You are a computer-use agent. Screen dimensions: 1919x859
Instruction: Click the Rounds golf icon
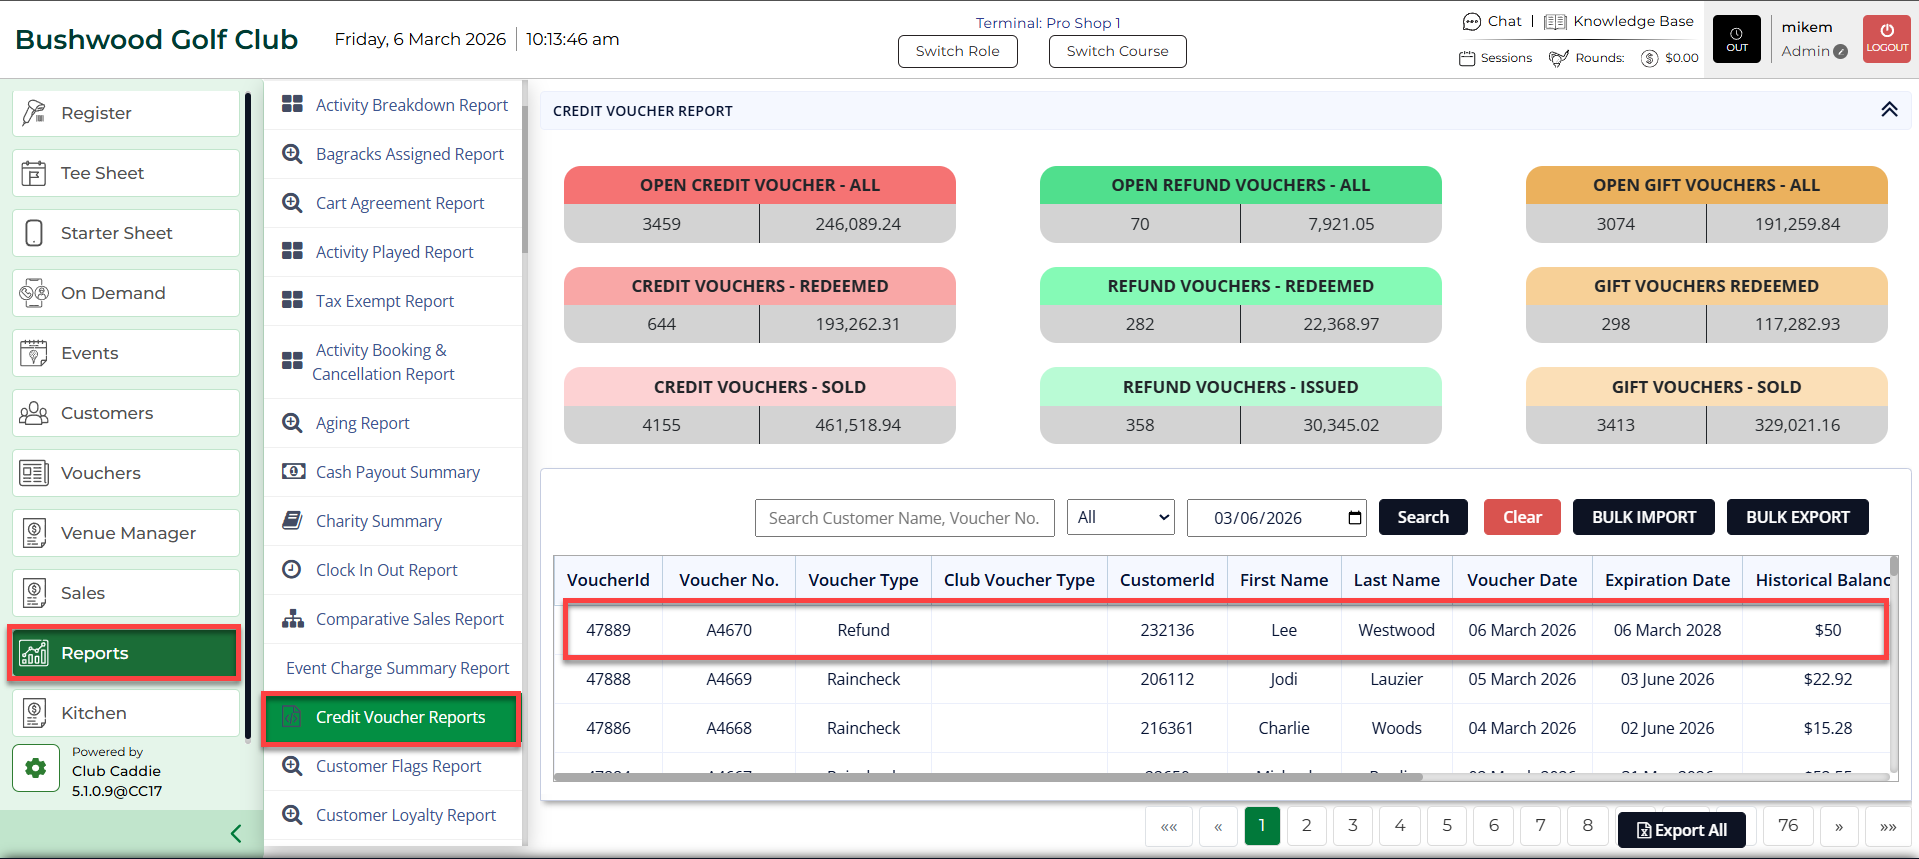click(1558, 58)
